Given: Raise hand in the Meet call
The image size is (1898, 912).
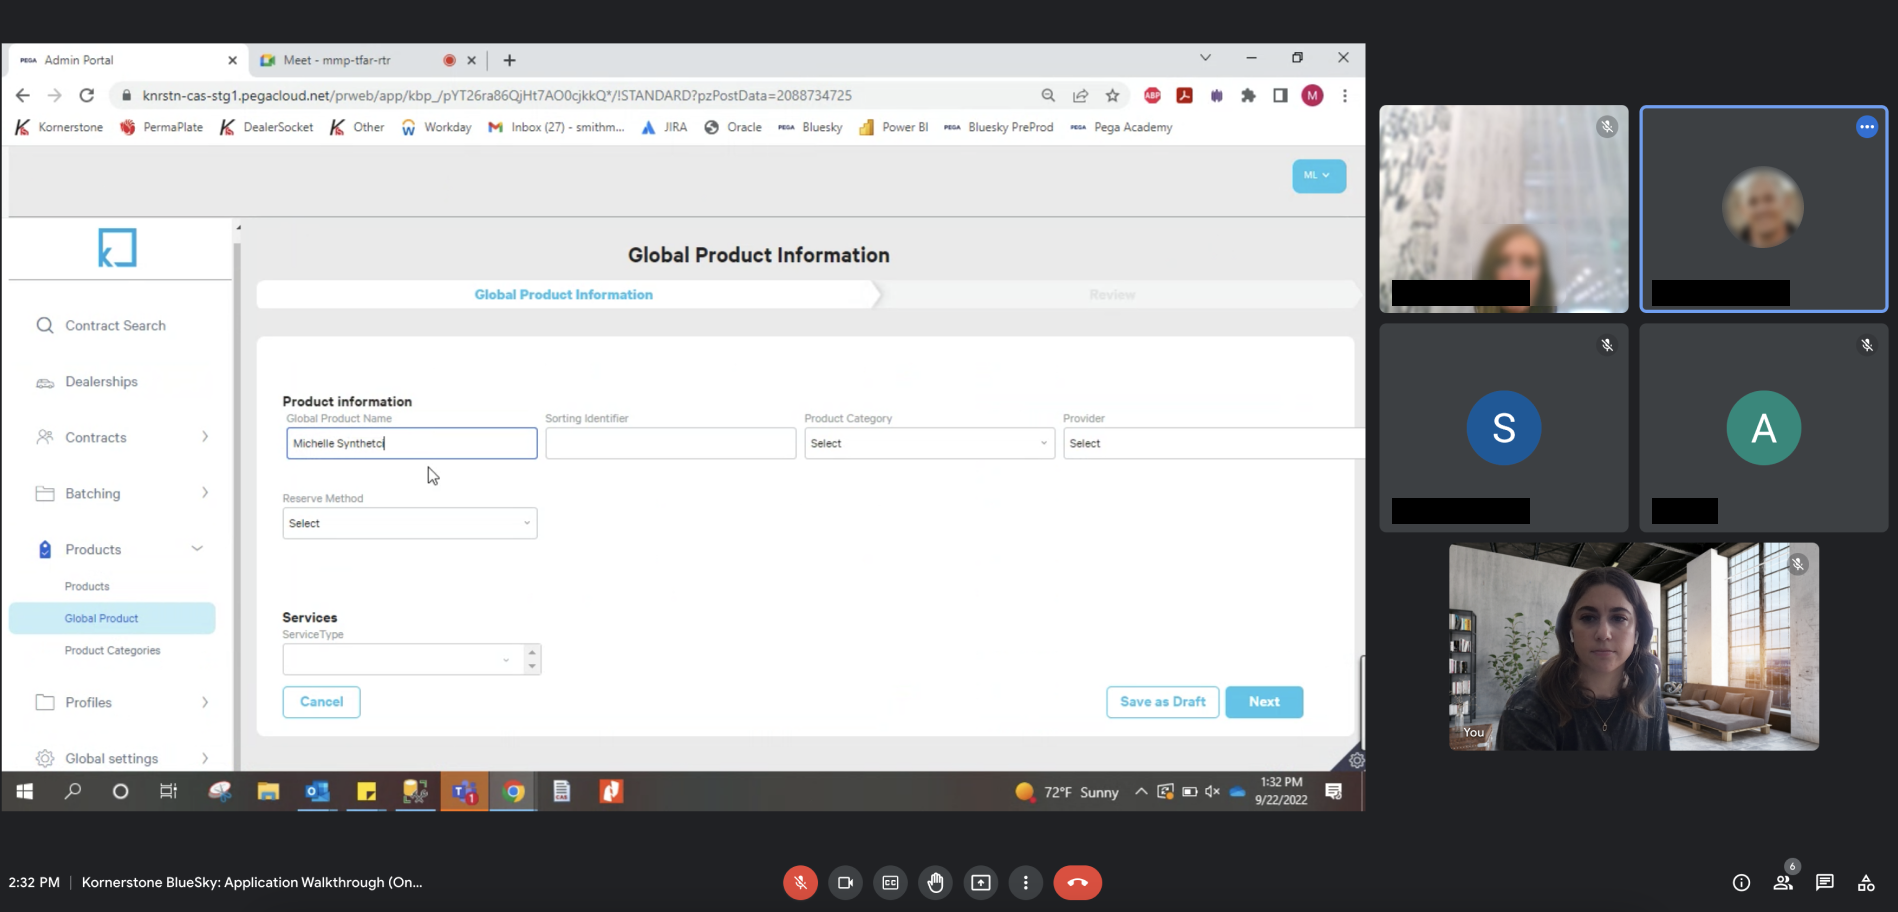Looking at the screenshot, I should (935, 882).
